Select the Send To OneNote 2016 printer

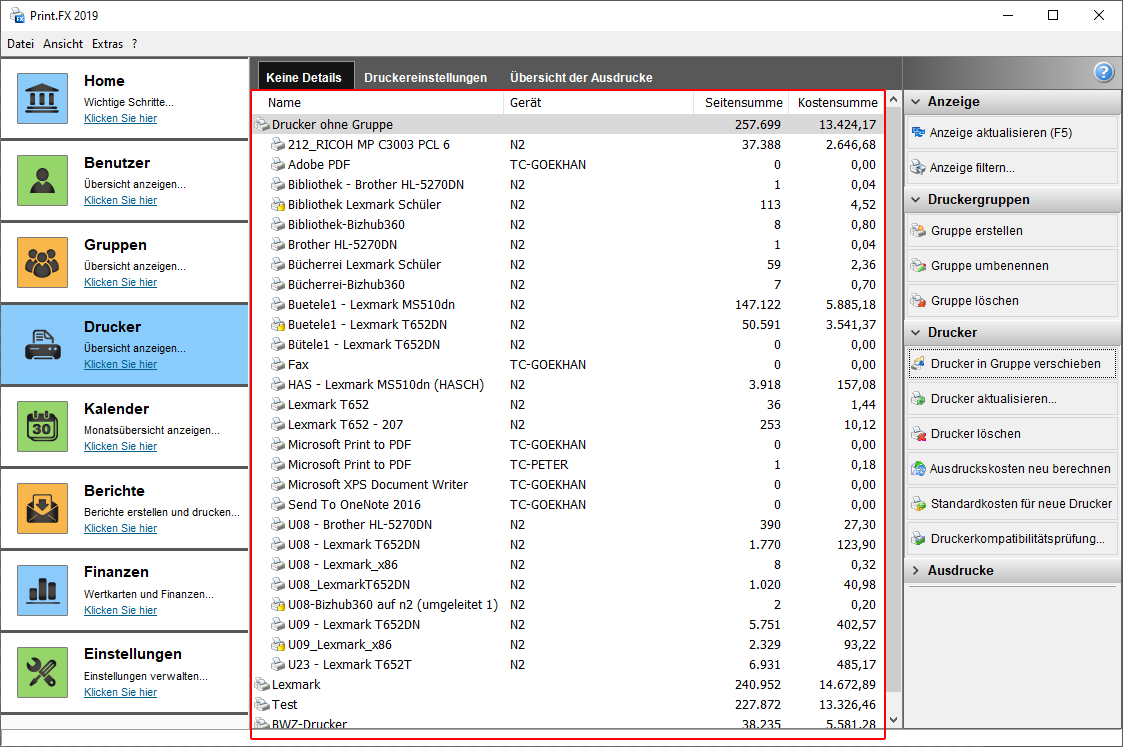pyautogui.click(x=569, y=505)
